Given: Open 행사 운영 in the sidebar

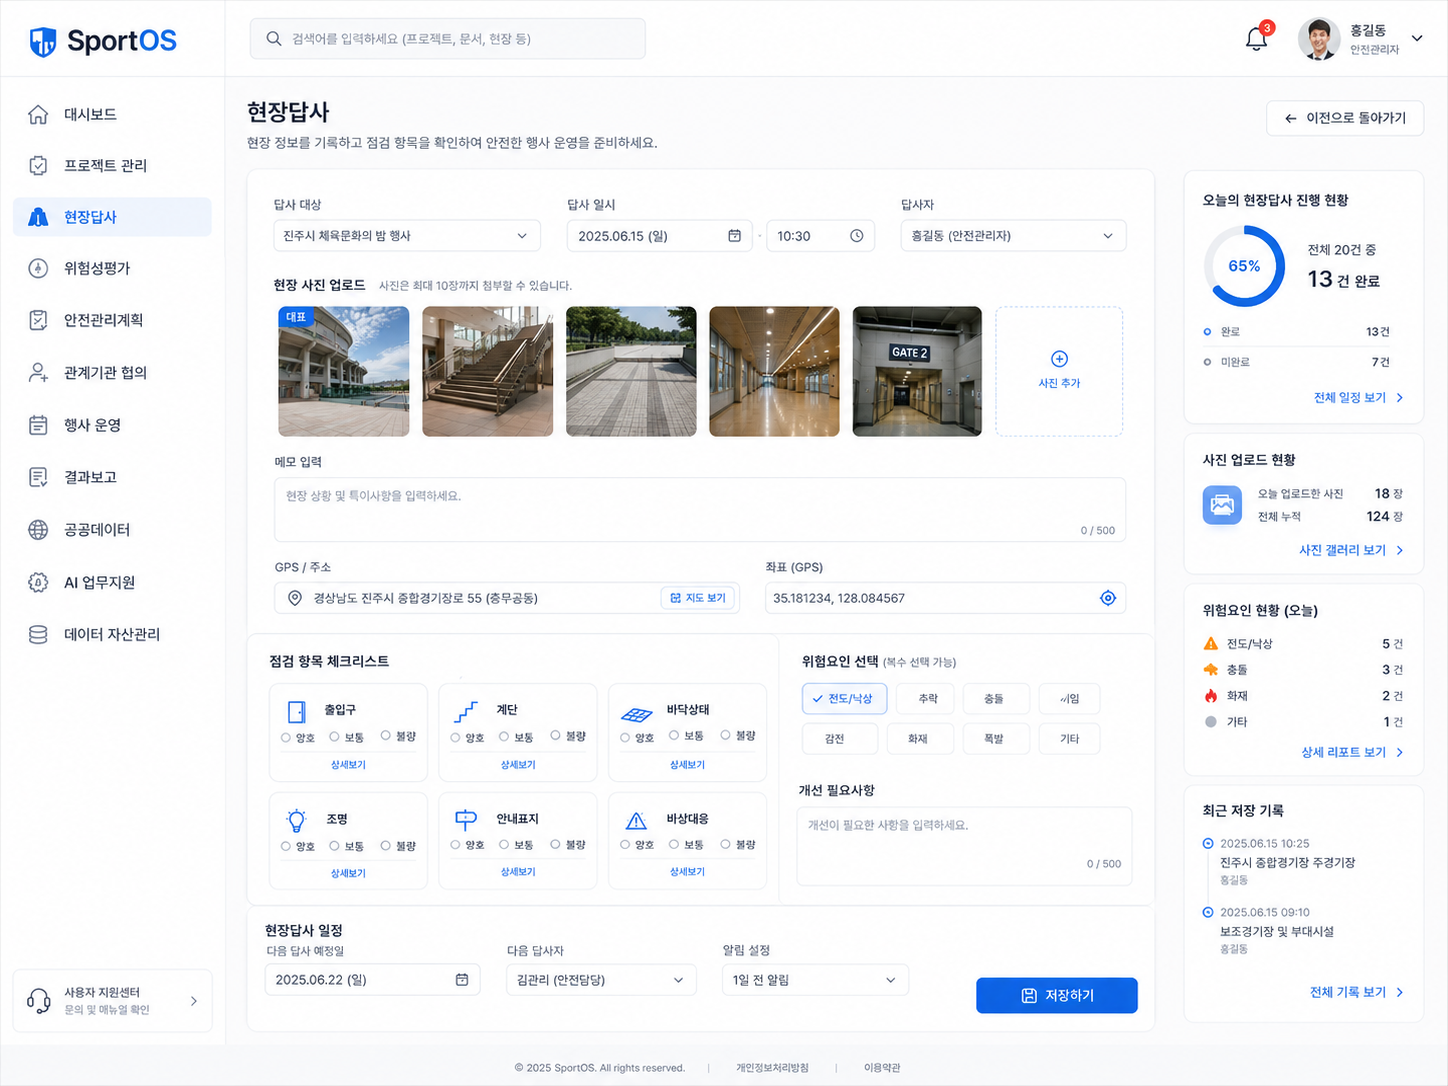Looking at the screenshot, I should [x=112, y=425].
